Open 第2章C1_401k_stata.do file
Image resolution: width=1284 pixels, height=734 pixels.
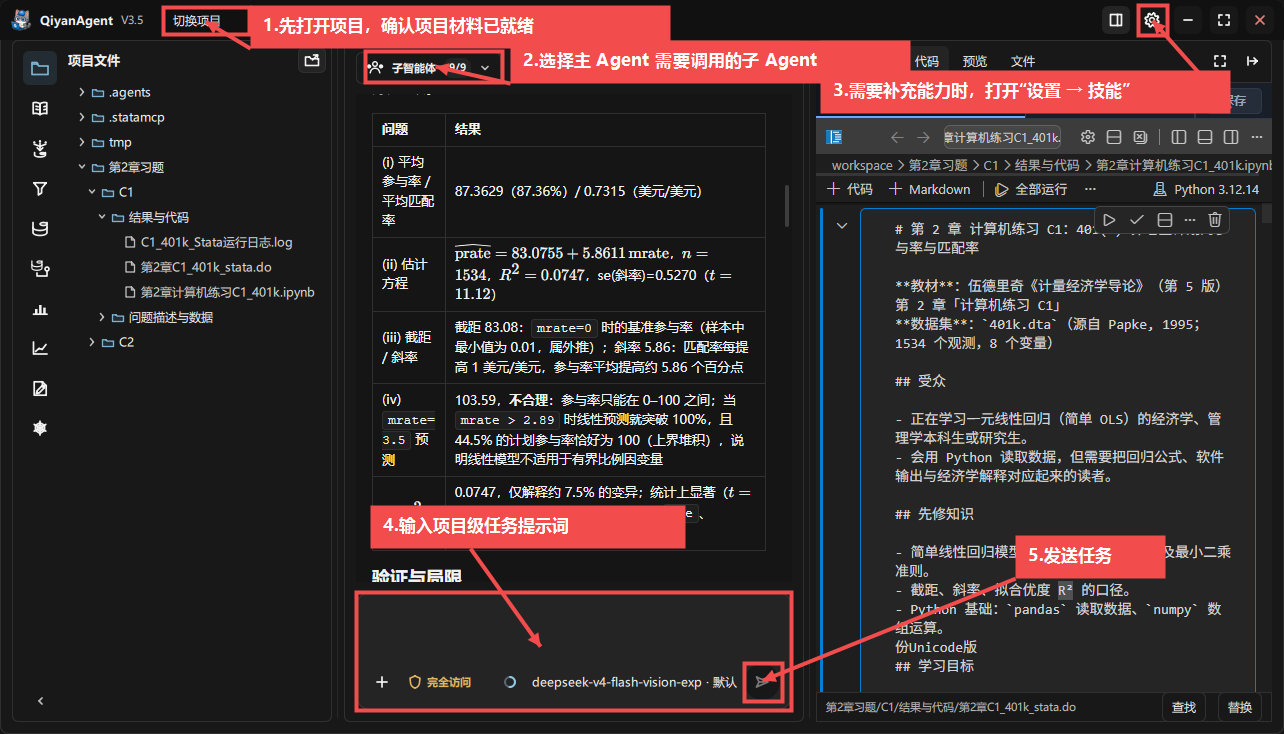click(x=205, y=267)
